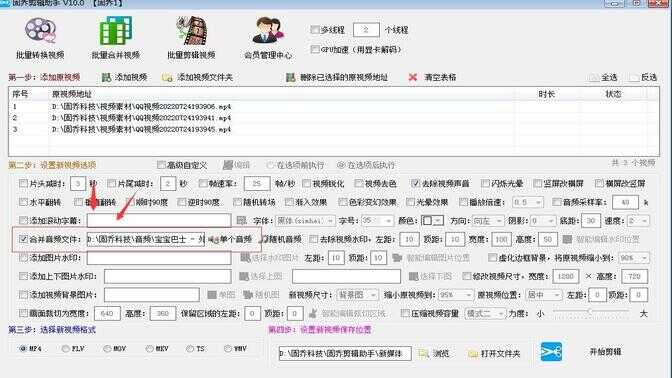Select the FLV format radio button
This screenshot has height=378, width=672.
[66, 349]
